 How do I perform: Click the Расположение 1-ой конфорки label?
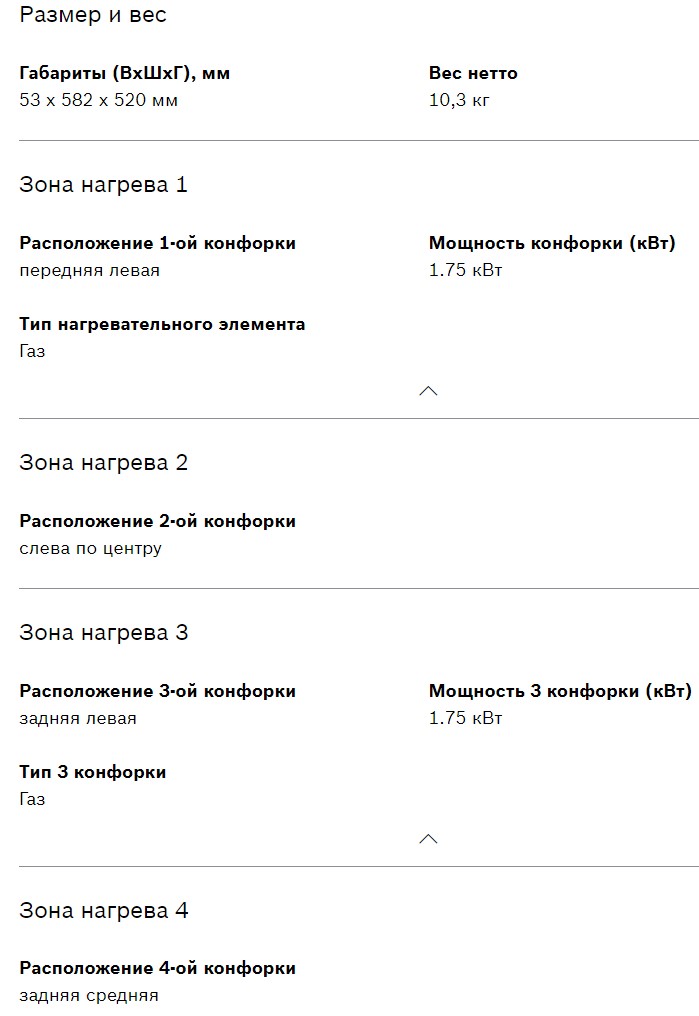(x=157, y=243)
